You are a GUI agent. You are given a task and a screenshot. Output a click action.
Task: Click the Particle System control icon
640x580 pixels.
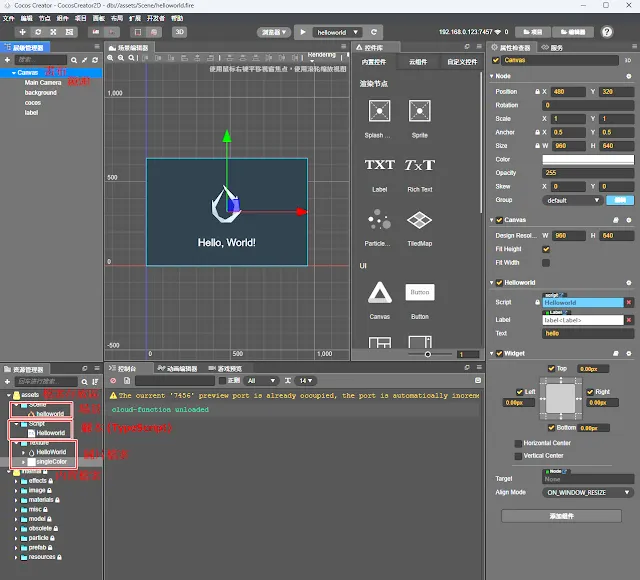click(x=379, y=219)
